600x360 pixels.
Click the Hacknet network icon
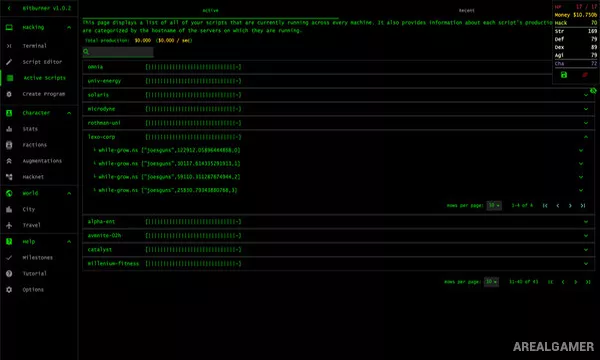click(9, 177)
